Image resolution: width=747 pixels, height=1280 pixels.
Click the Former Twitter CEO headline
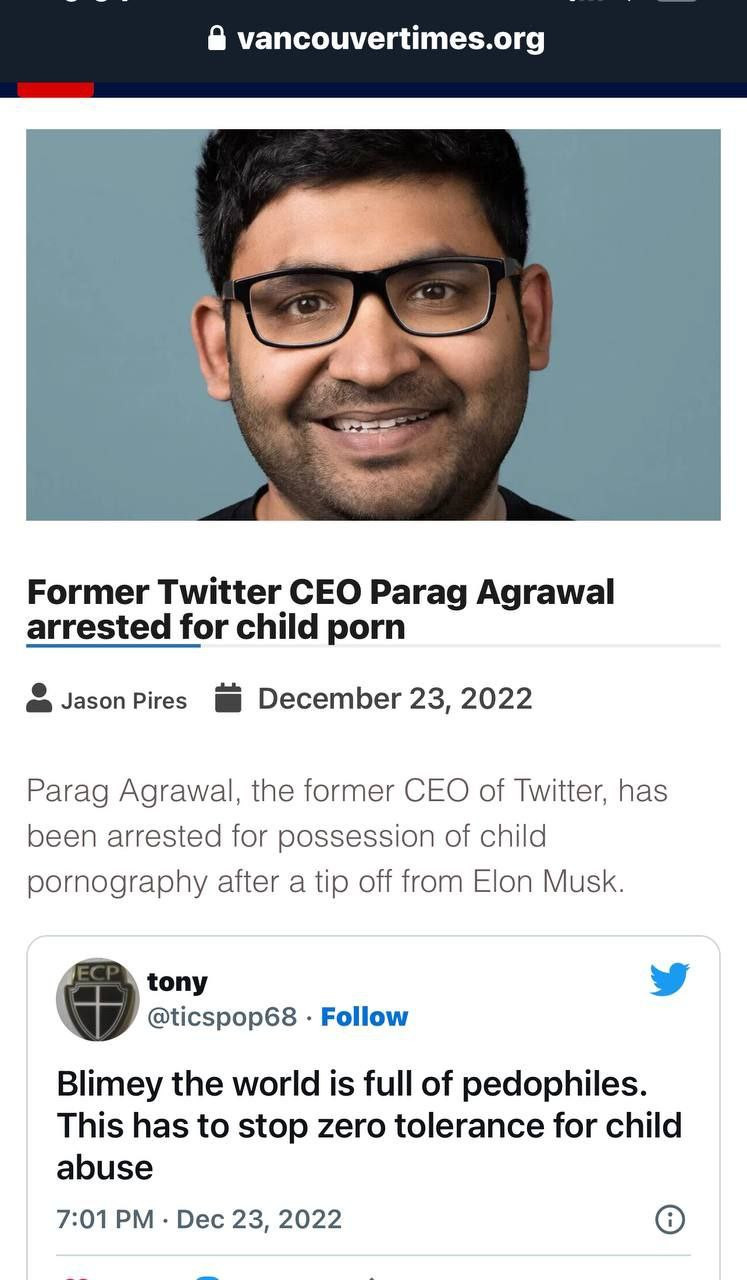tap(320, 609)
